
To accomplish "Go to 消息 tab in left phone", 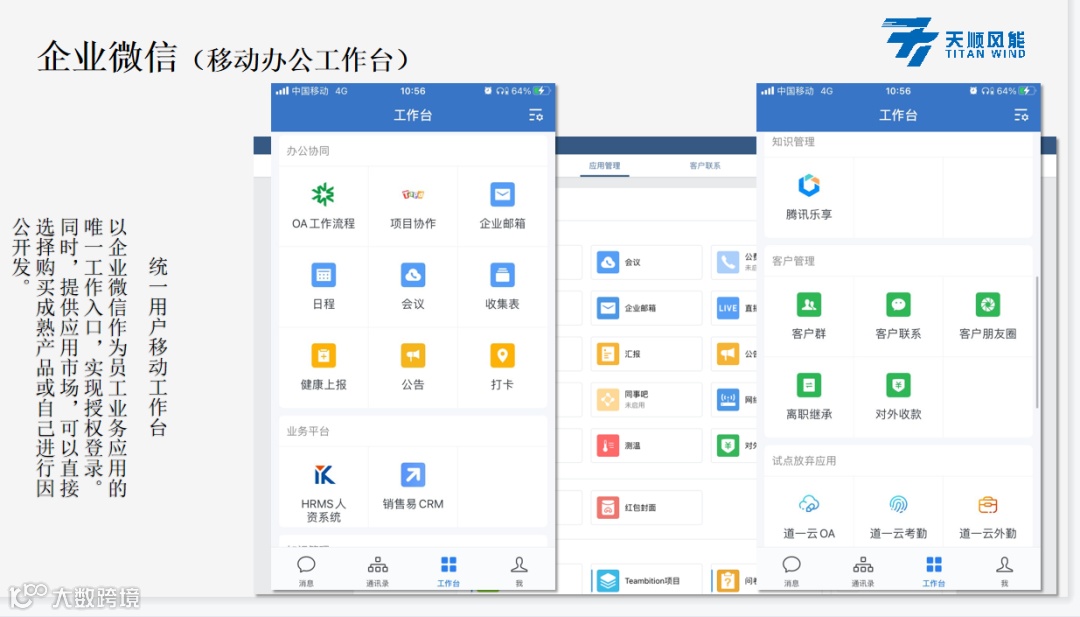I will (x=306, y=572).
